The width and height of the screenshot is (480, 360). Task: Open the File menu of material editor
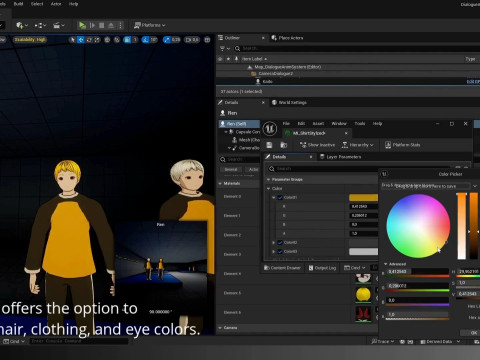pos(286,124)
